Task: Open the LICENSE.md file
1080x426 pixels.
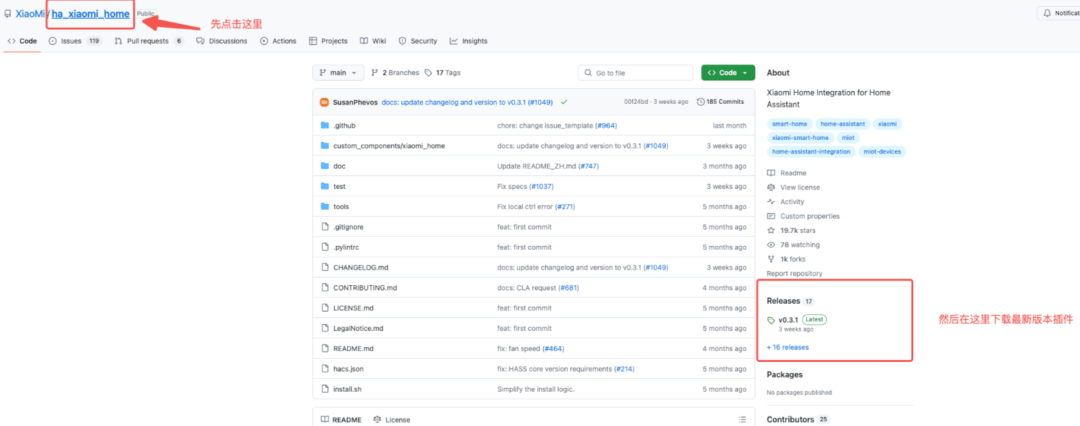Action: pyautogui.click(x=353, y=307)
